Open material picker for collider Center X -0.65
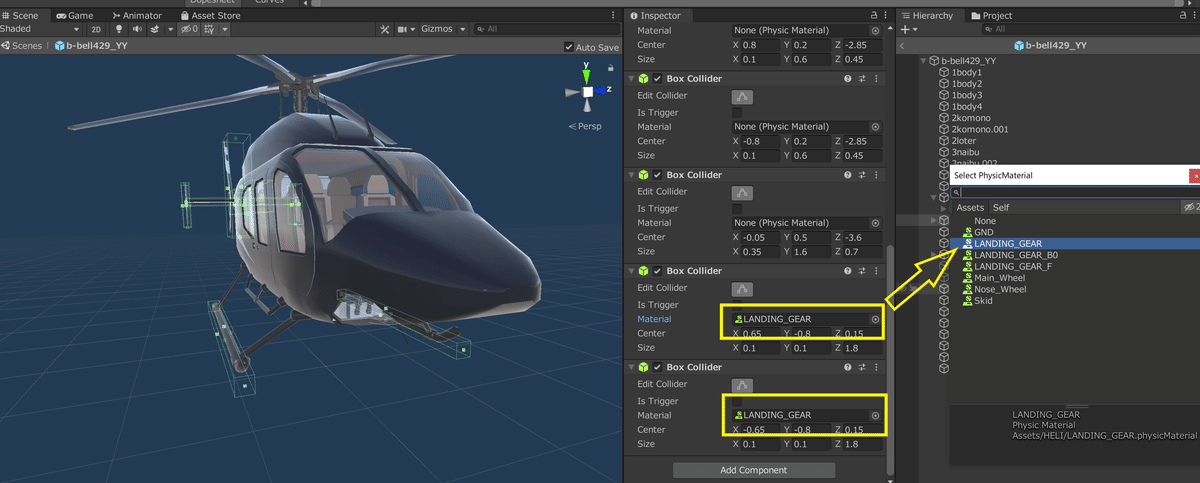1200x483 pixels. (875, 415)
